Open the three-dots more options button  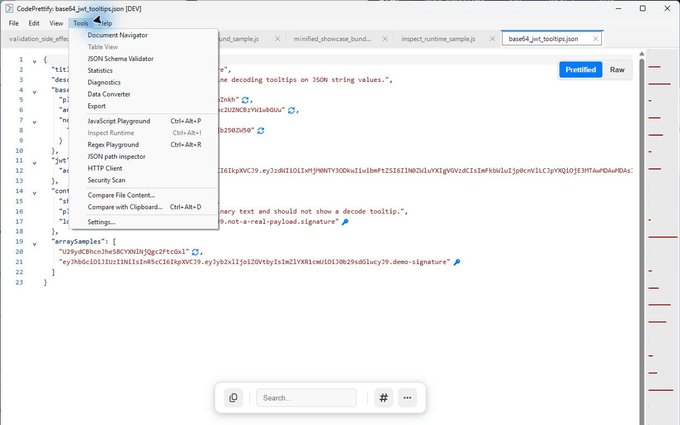[x=407, y=398]
